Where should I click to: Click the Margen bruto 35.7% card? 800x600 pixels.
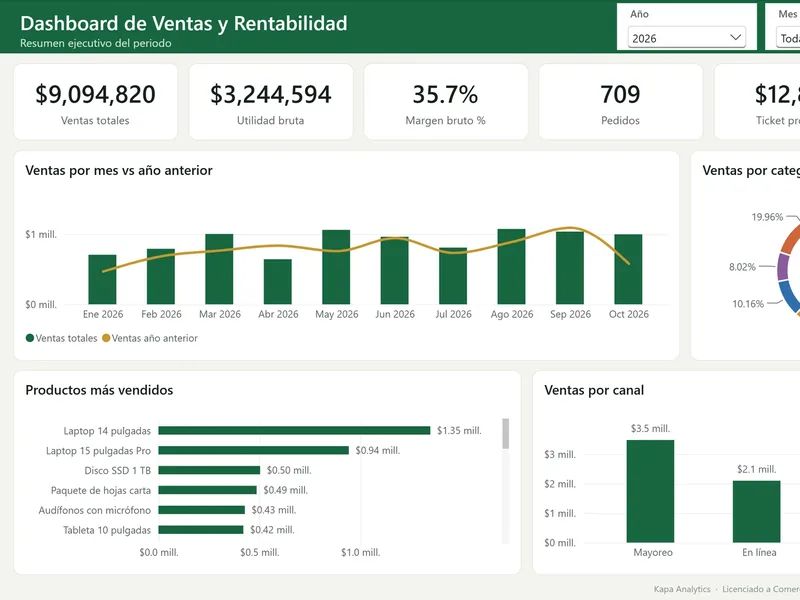click(x=445, y=102)
